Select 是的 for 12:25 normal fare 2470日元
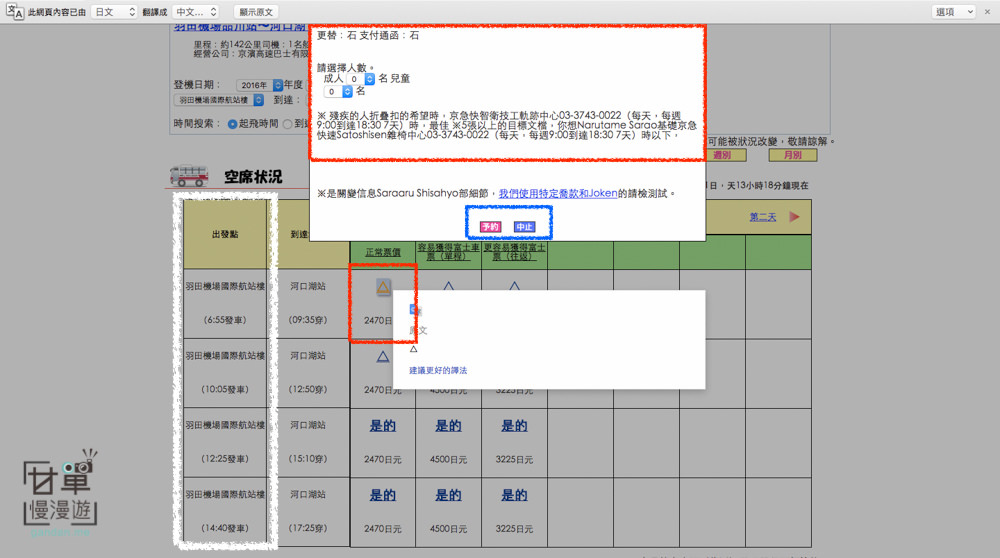This screenshot has width=1000, height=558. 383,426
